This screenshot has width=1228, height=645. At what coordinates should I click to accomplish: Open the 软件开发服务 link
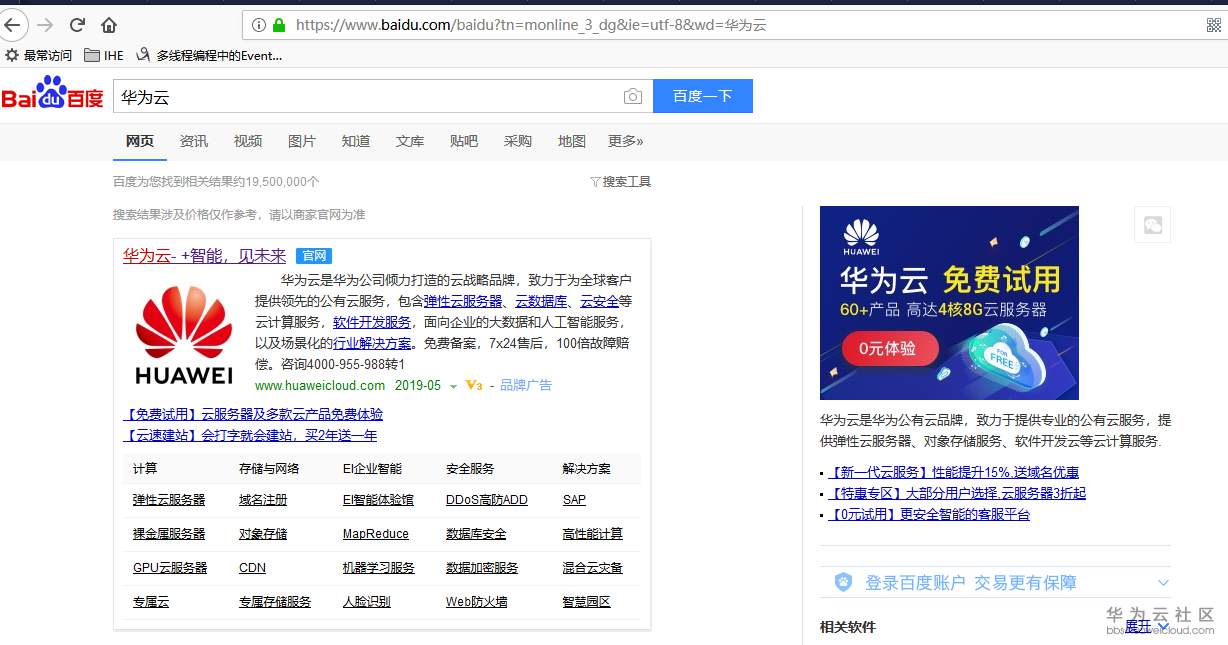click(372, 322)
